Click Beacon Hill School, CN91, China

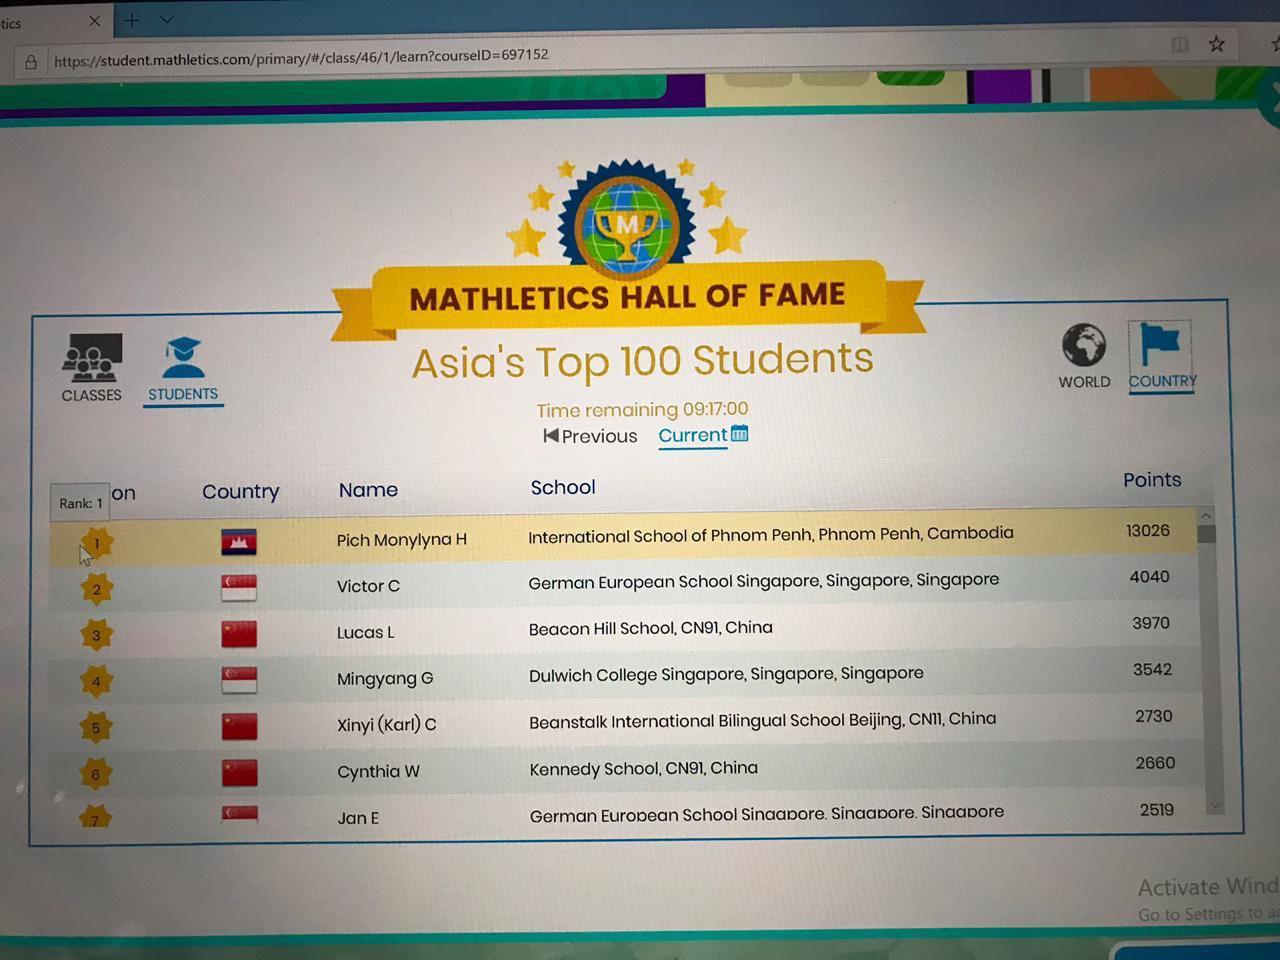tap(651, 628)
